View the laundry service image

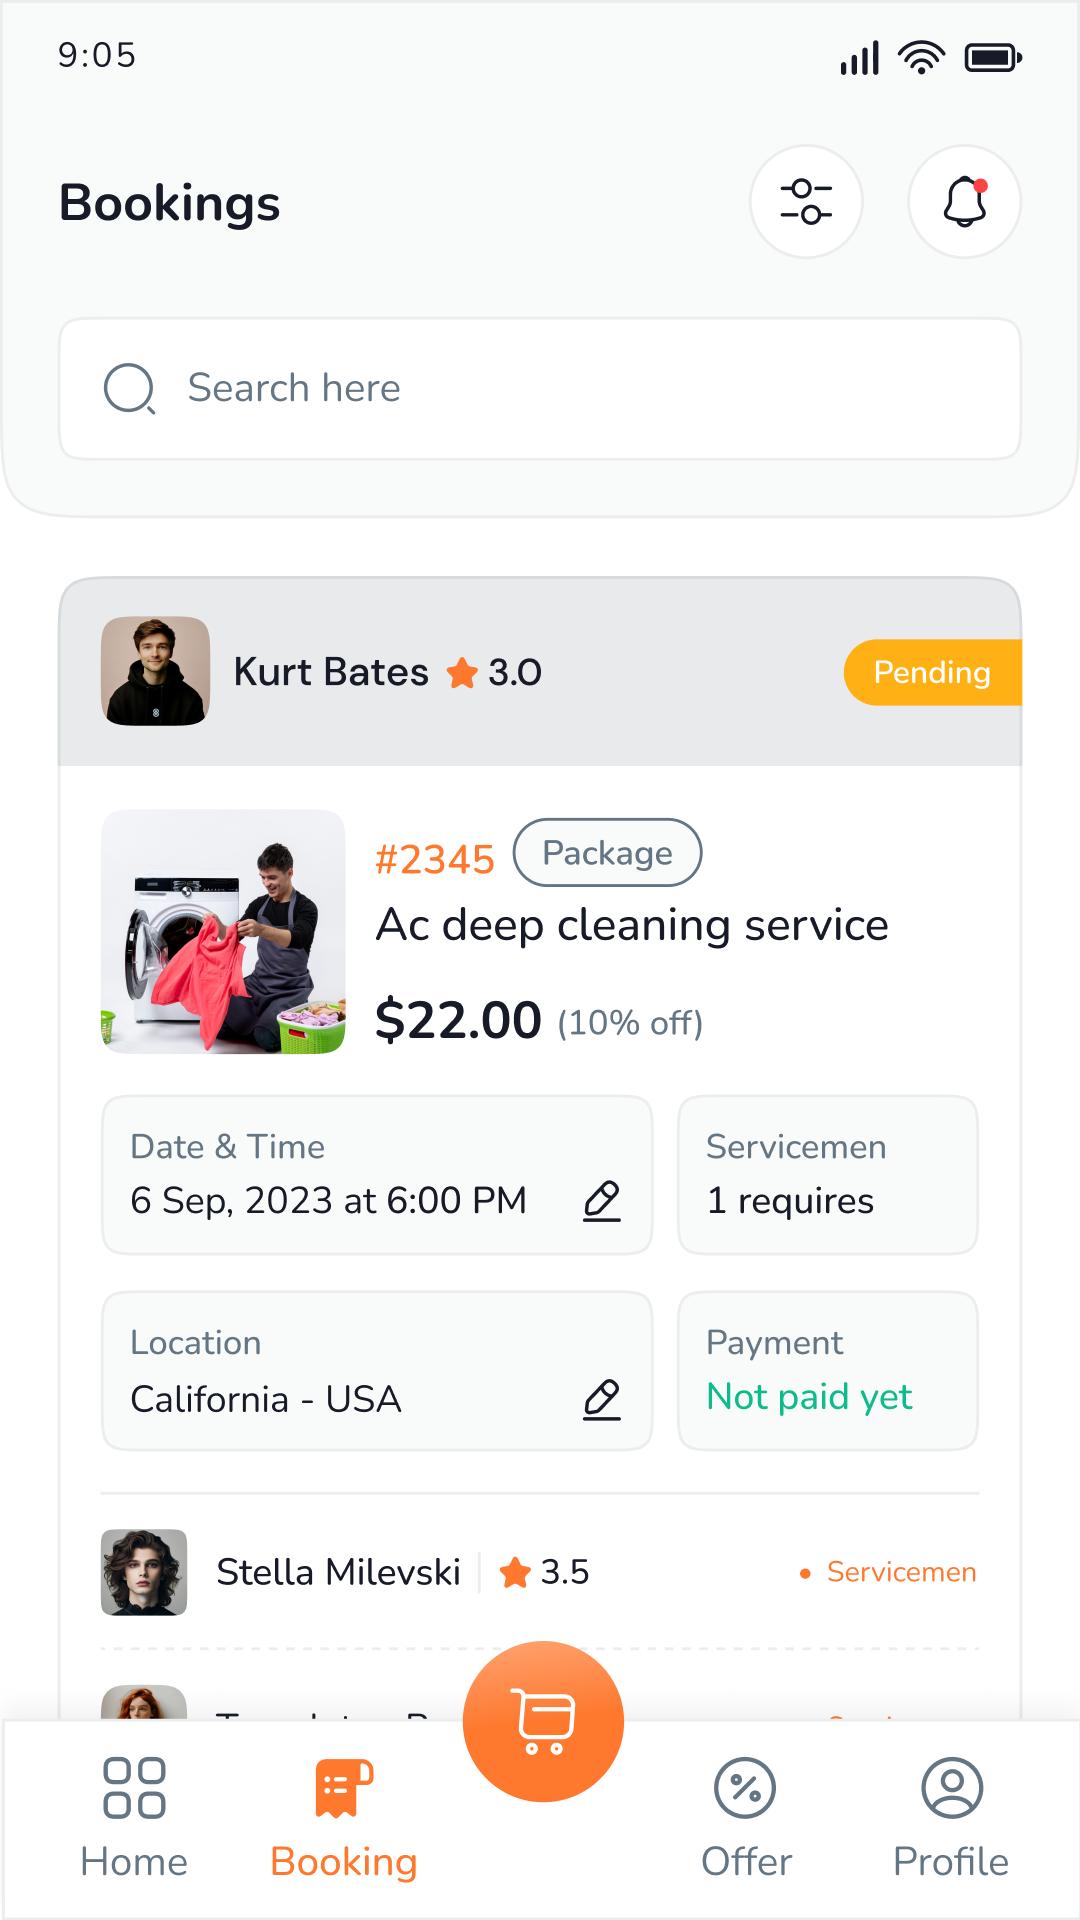[x=223, y=931]
